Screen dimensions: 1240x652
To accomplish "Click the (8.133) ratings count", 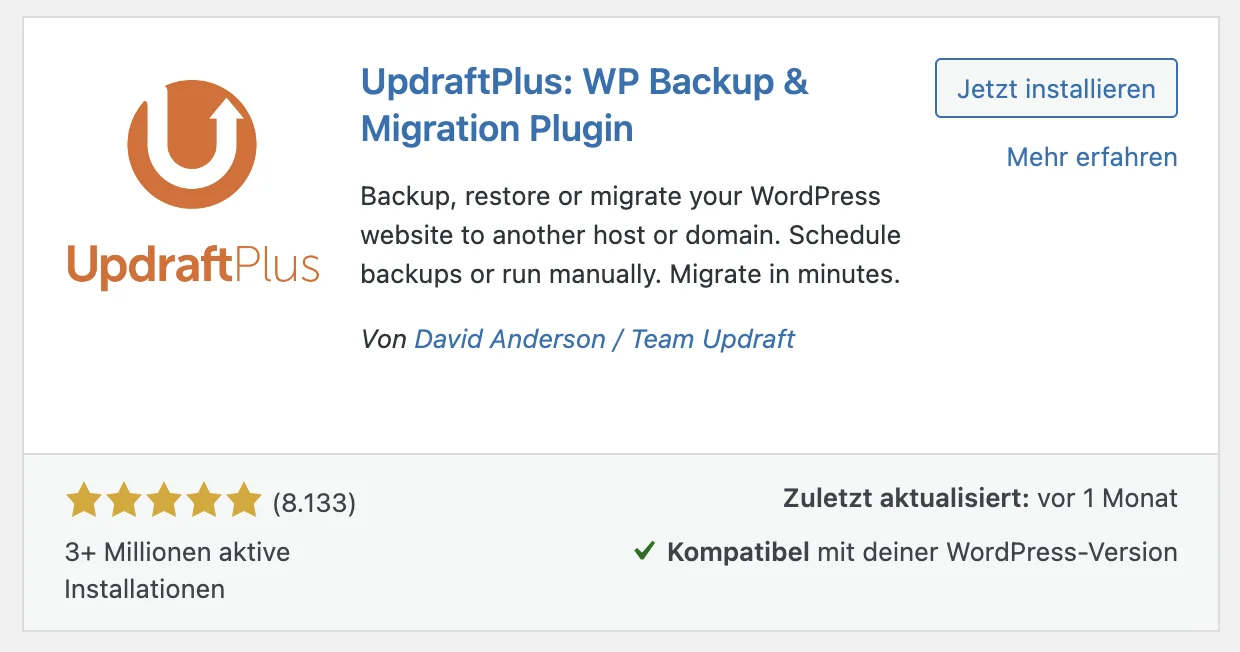I will 314,502.
